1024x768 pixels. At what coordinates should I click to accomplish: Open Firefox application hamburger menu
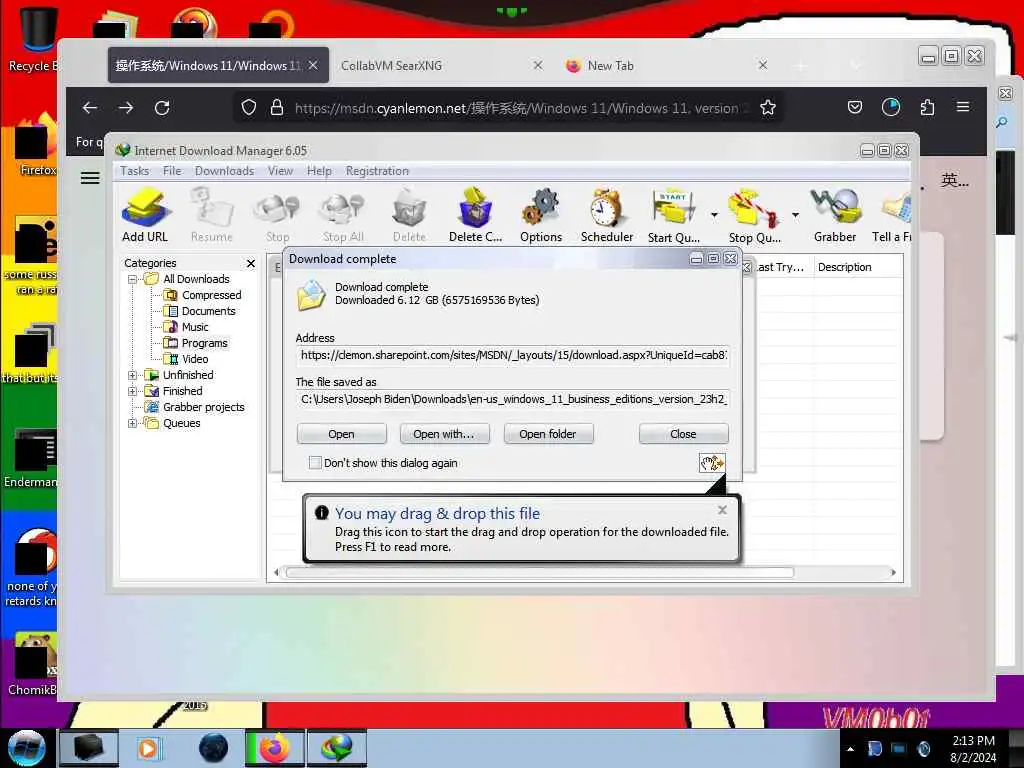(x=963, y=107)
